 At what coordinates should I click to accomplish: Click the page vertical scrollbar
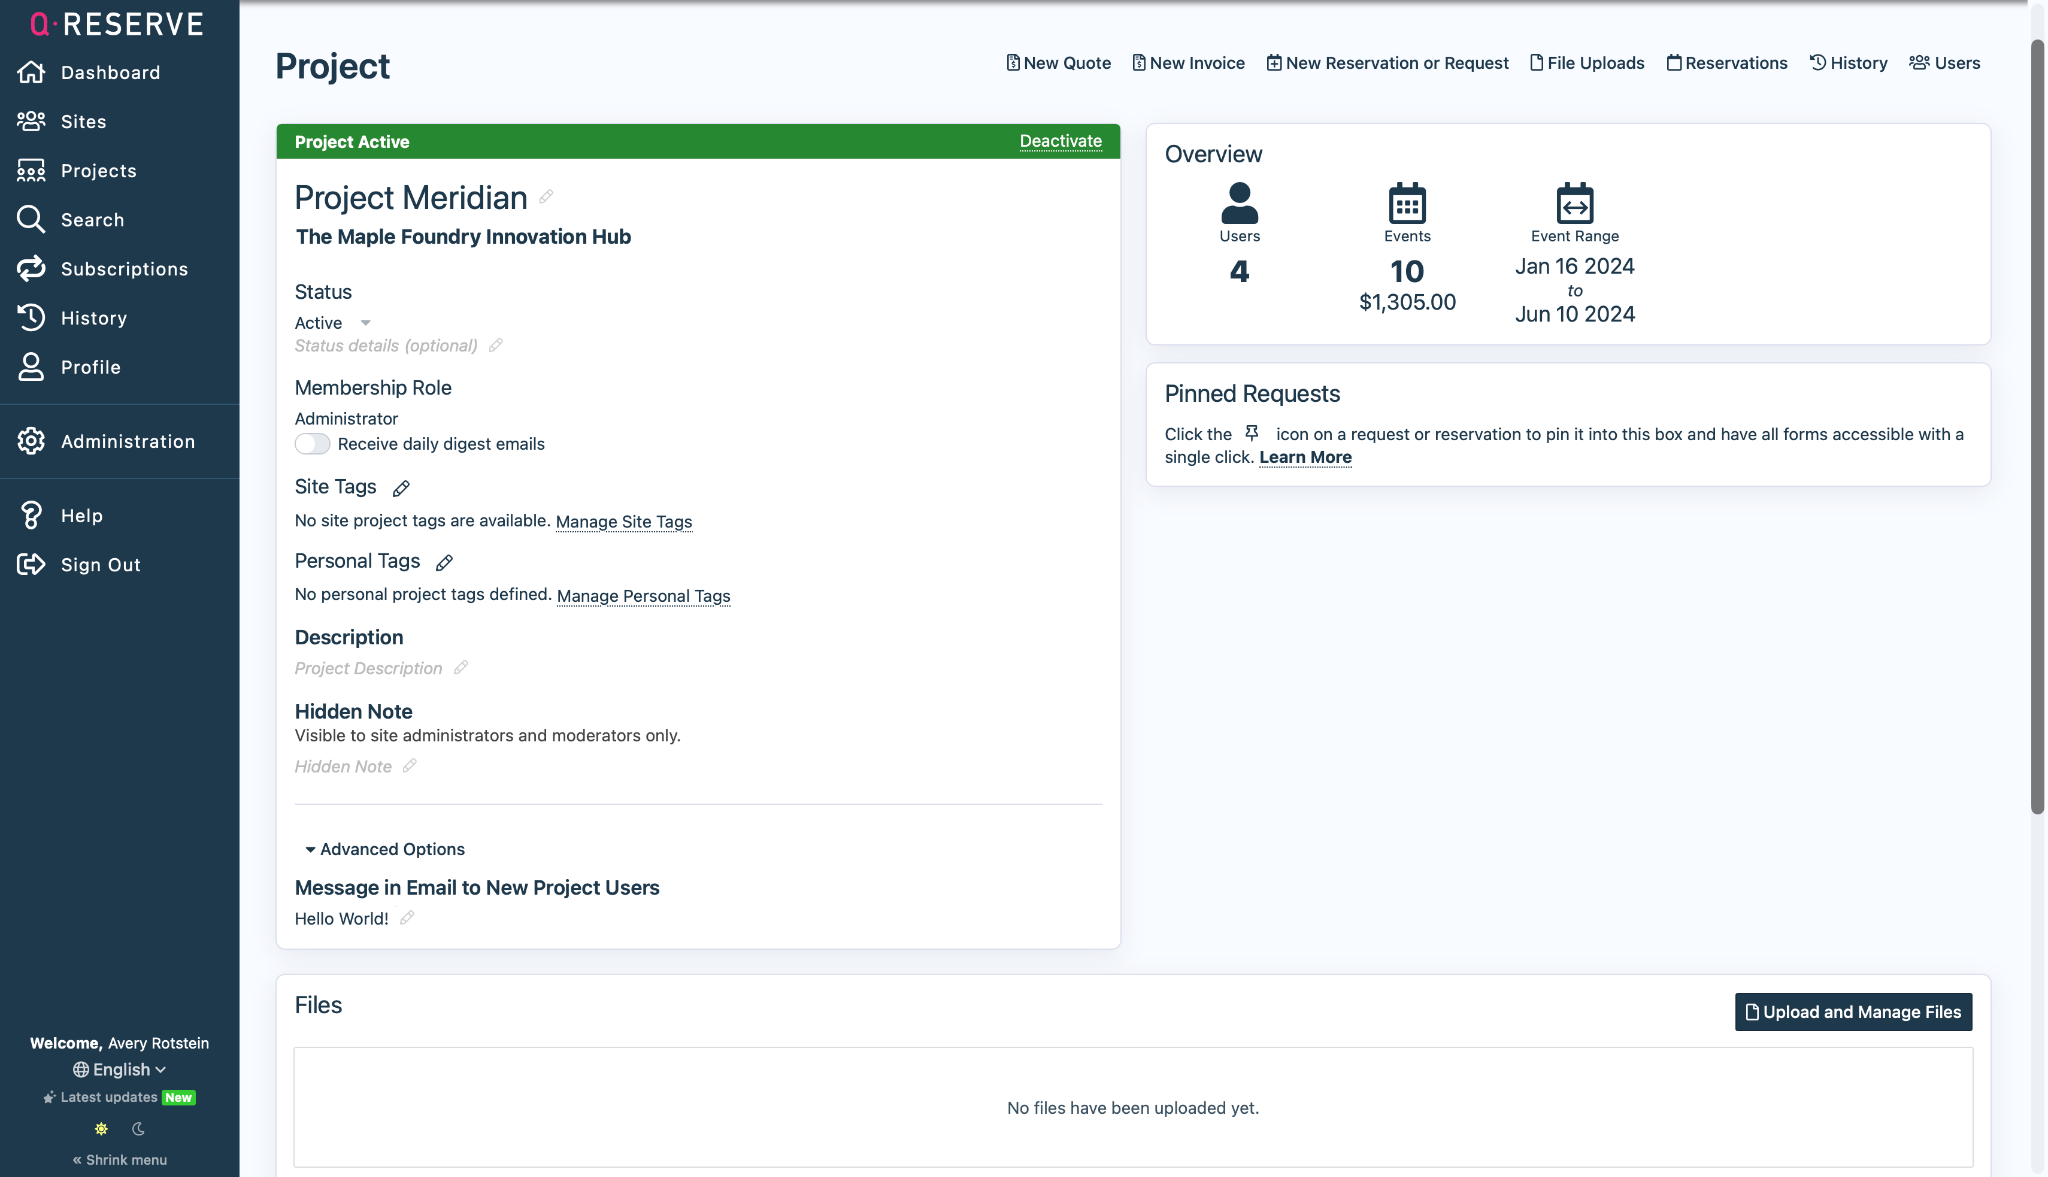tap(2037, 427)
